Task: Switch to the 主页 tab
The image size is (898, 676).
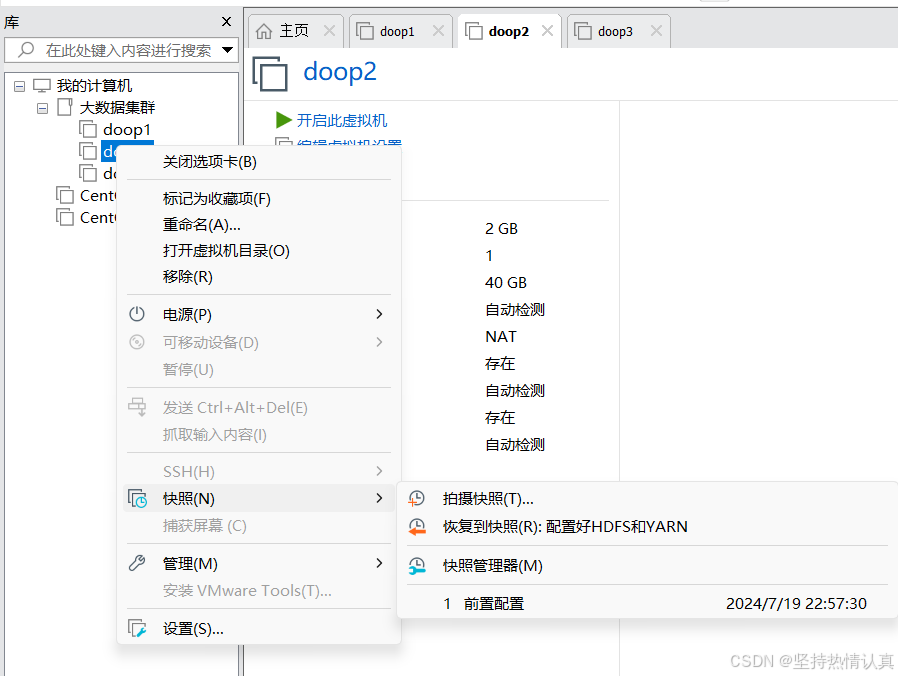Action: [x=296, y=31]
